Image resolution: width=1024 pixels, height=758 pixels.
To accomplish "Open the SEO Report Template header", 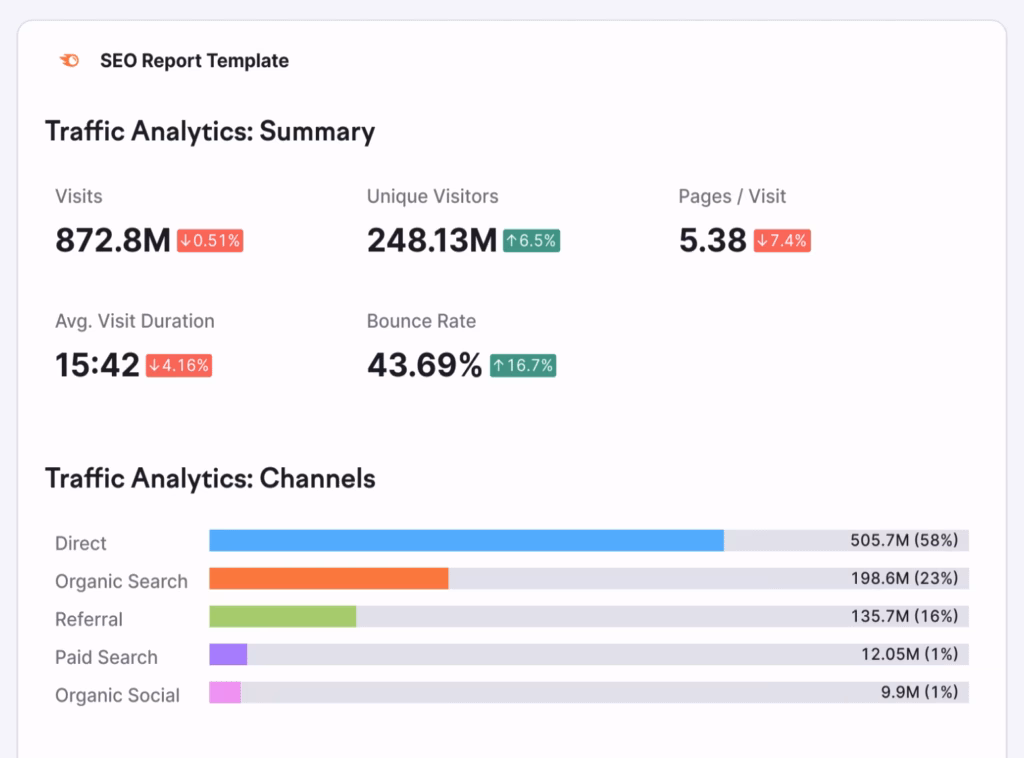I will click(193, 60).
